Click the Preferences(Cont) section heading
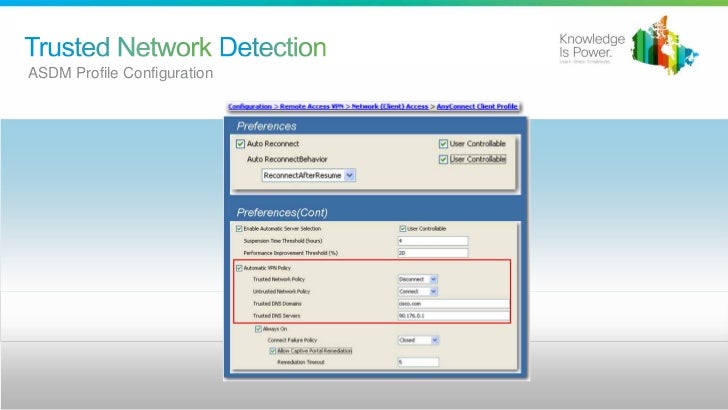Viewport: 728px width, 410px height. coord(282,213)
